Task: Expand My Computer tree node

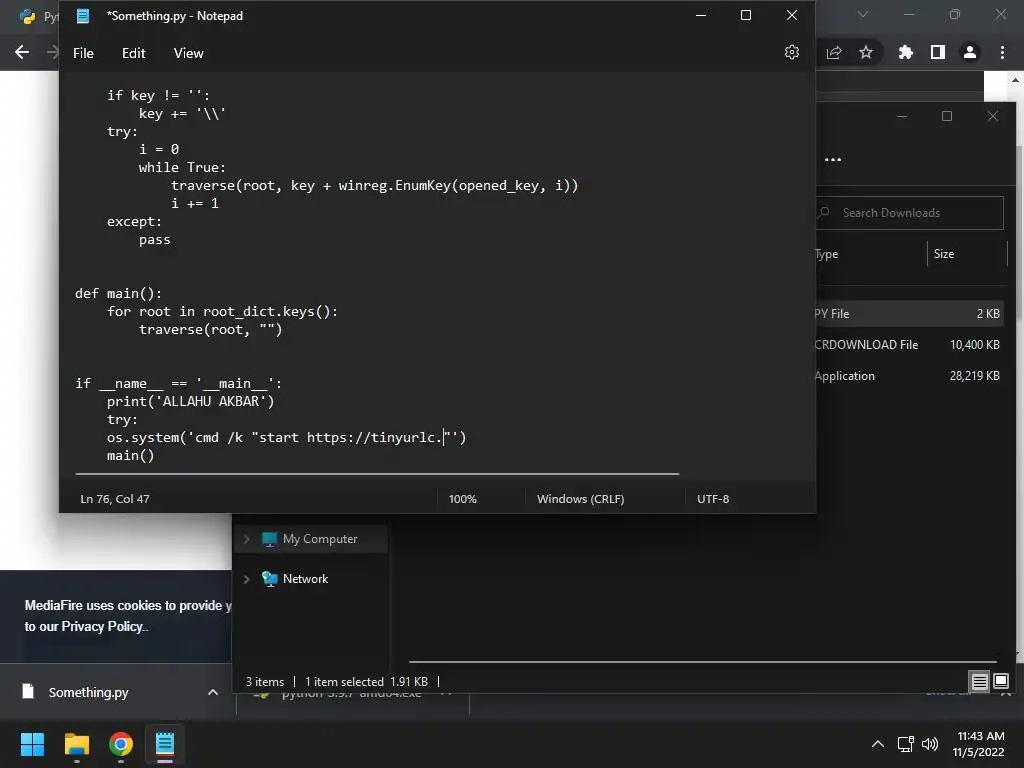Action: pyautogui.click(x=247, y=539)
